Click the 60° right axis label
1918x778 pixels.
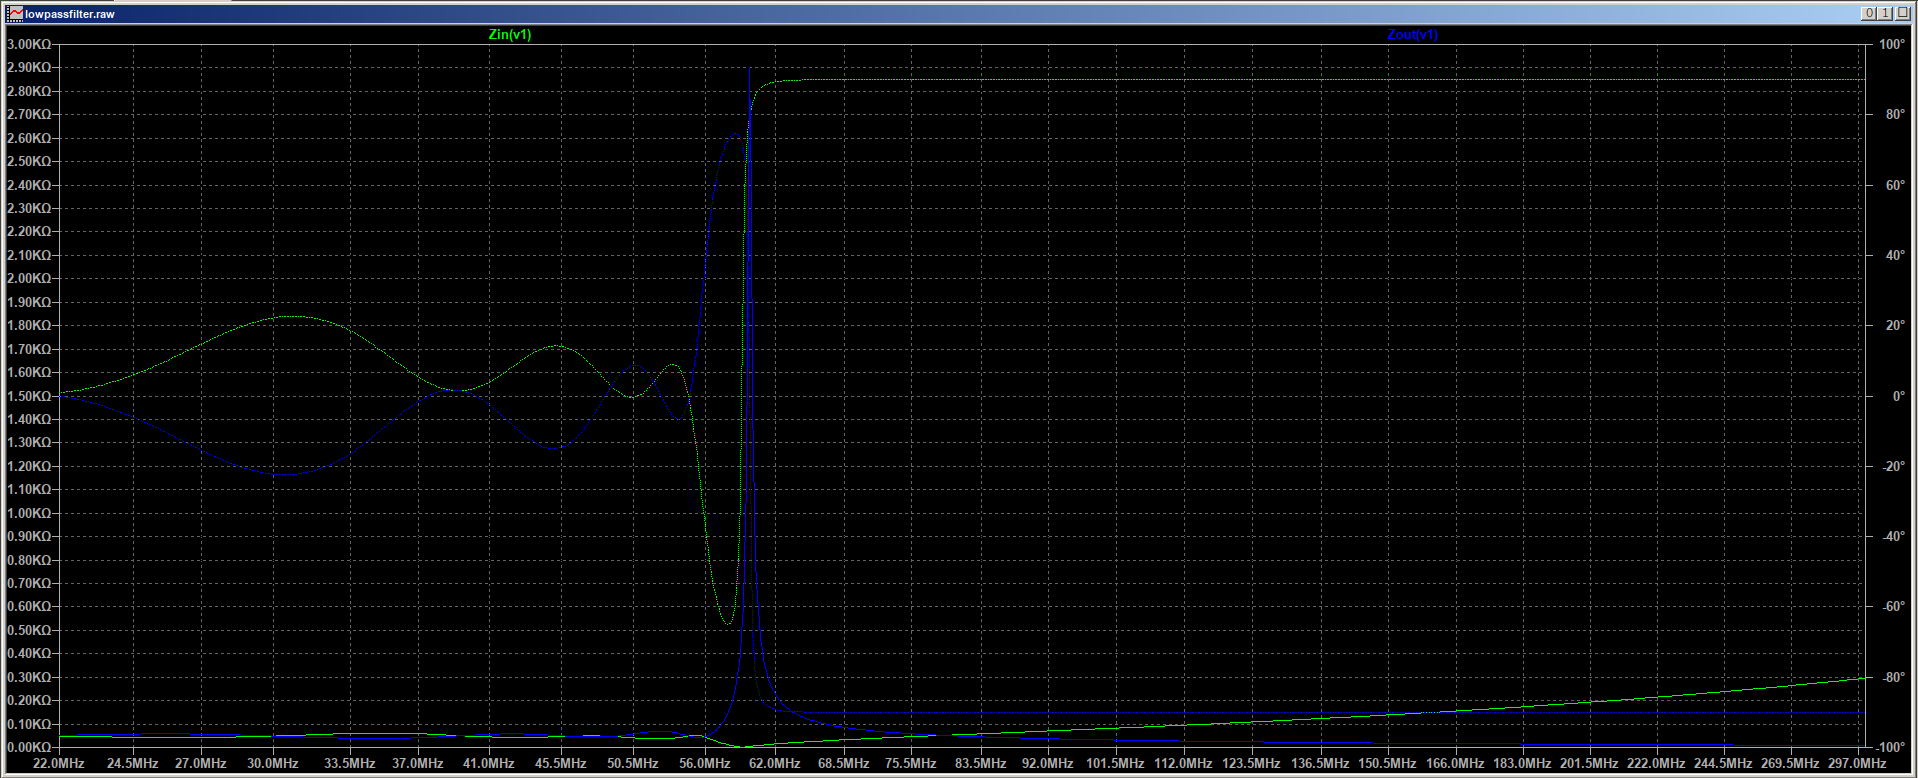click(1895, 185)
